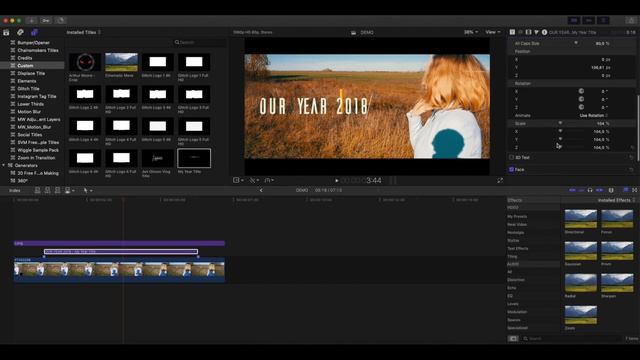This screenshot has width=640, height=360.
Task: Open the Use Rotation animate dropdown
Action: coord(594,116)
